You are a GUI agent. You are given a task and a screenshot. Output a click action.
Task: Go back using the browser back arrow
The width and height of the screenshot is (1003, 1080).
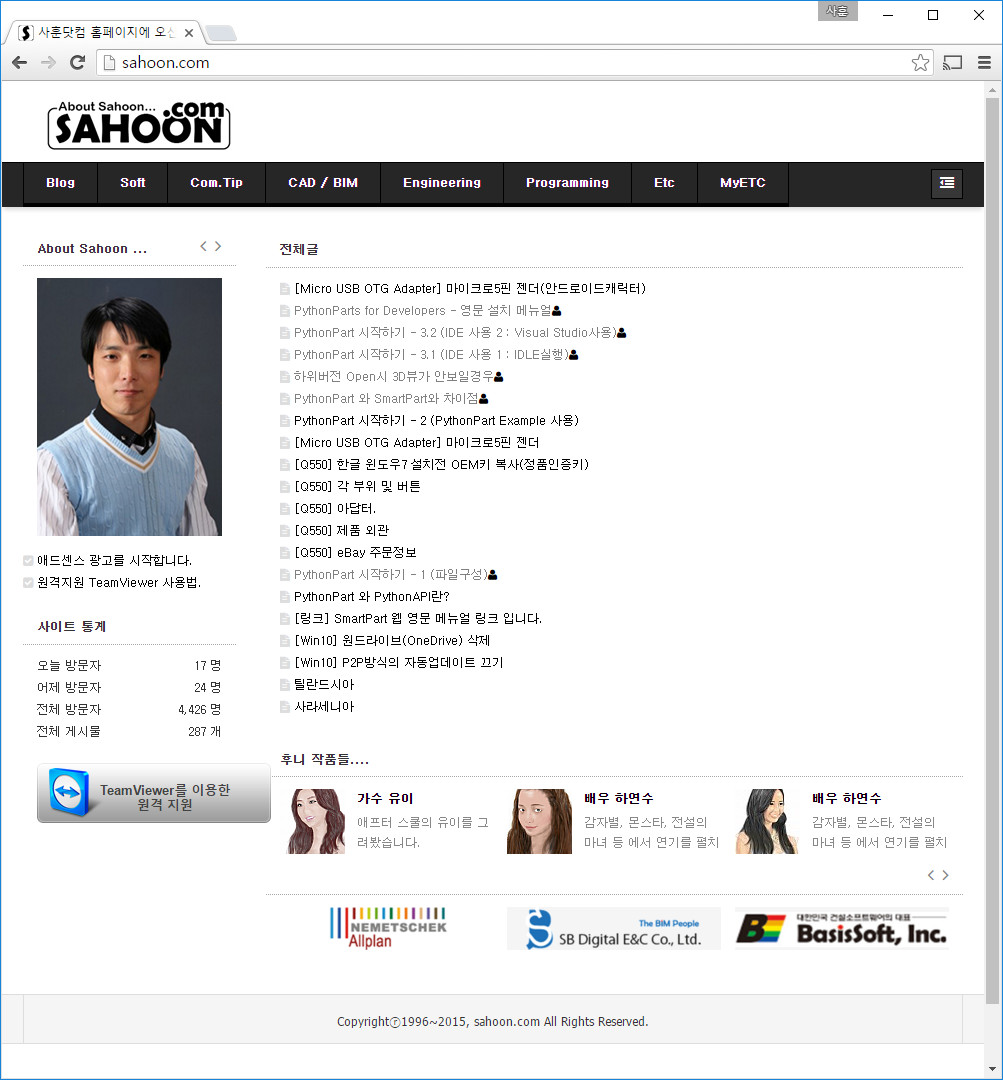click(x=19, y=63)
